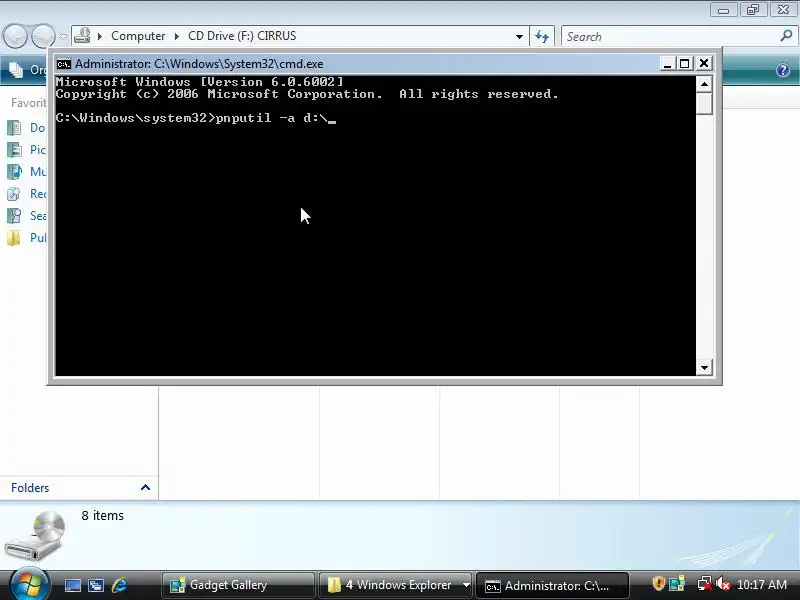Open Searches link in Explorer sidebar
Screen dimensions: 800x600
point(27,215)
